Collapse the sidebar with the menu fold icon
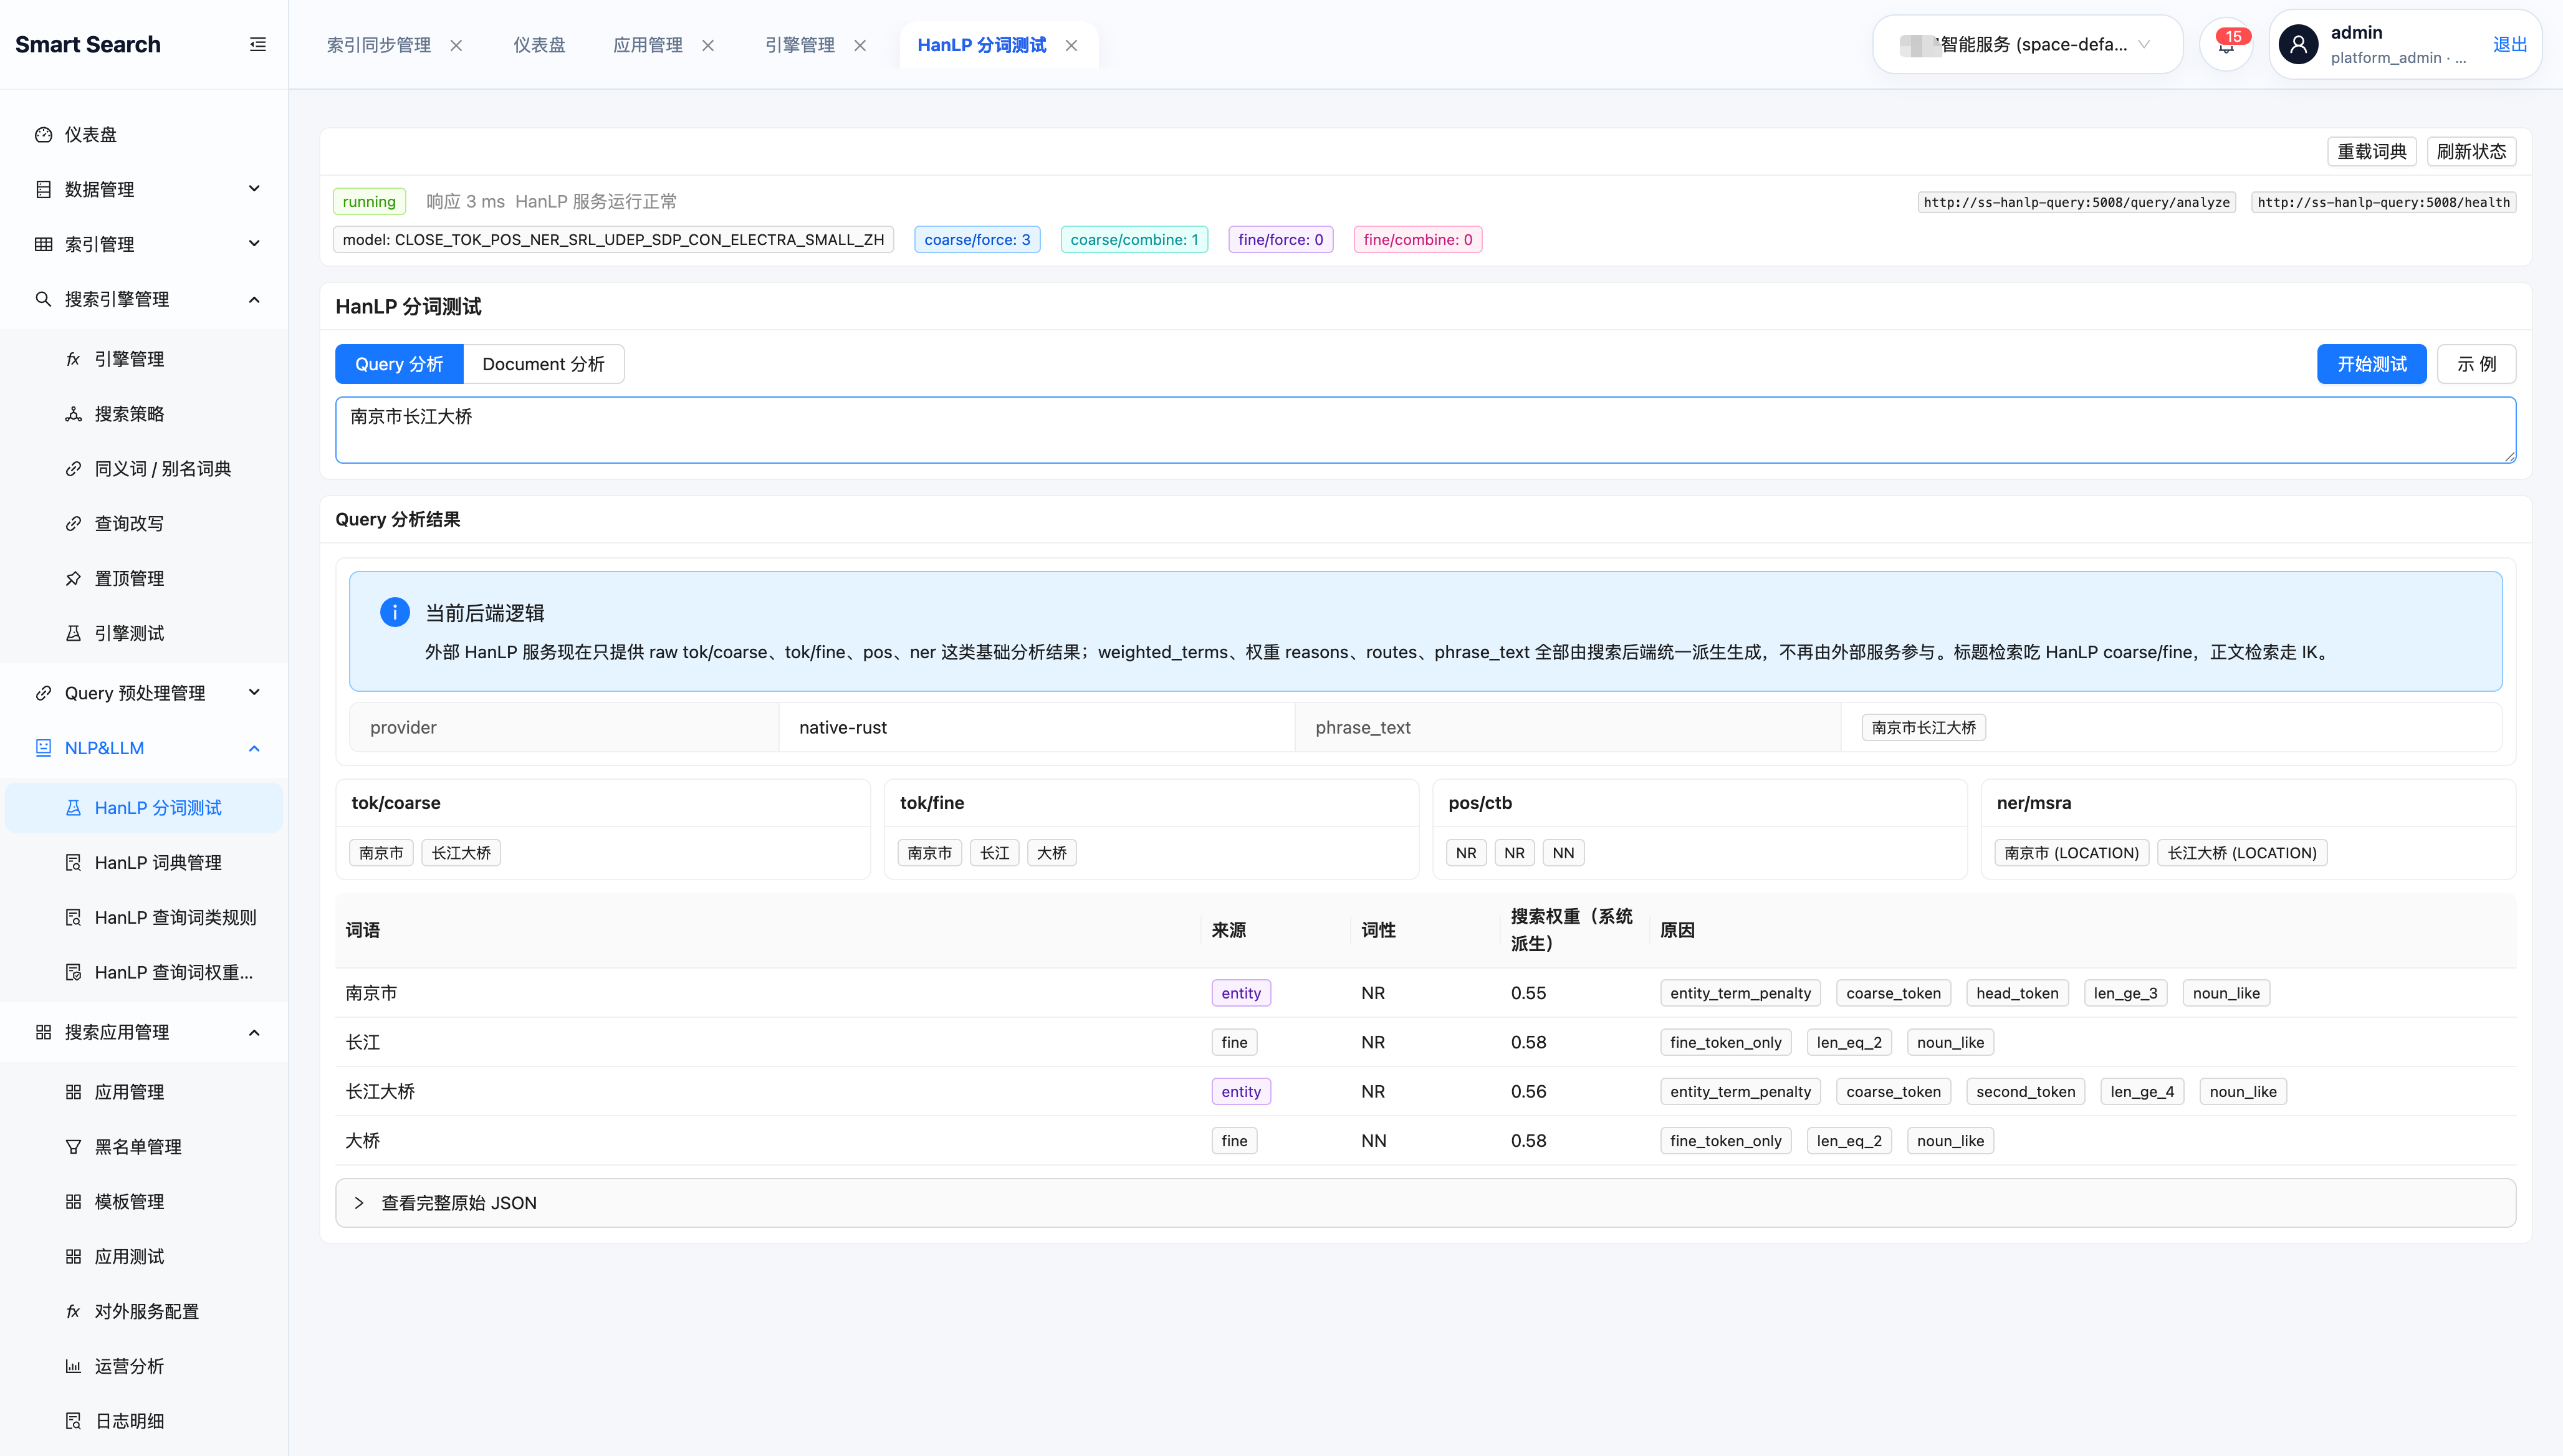This screenshot has height=1456, width=2563. click(258, 44)
